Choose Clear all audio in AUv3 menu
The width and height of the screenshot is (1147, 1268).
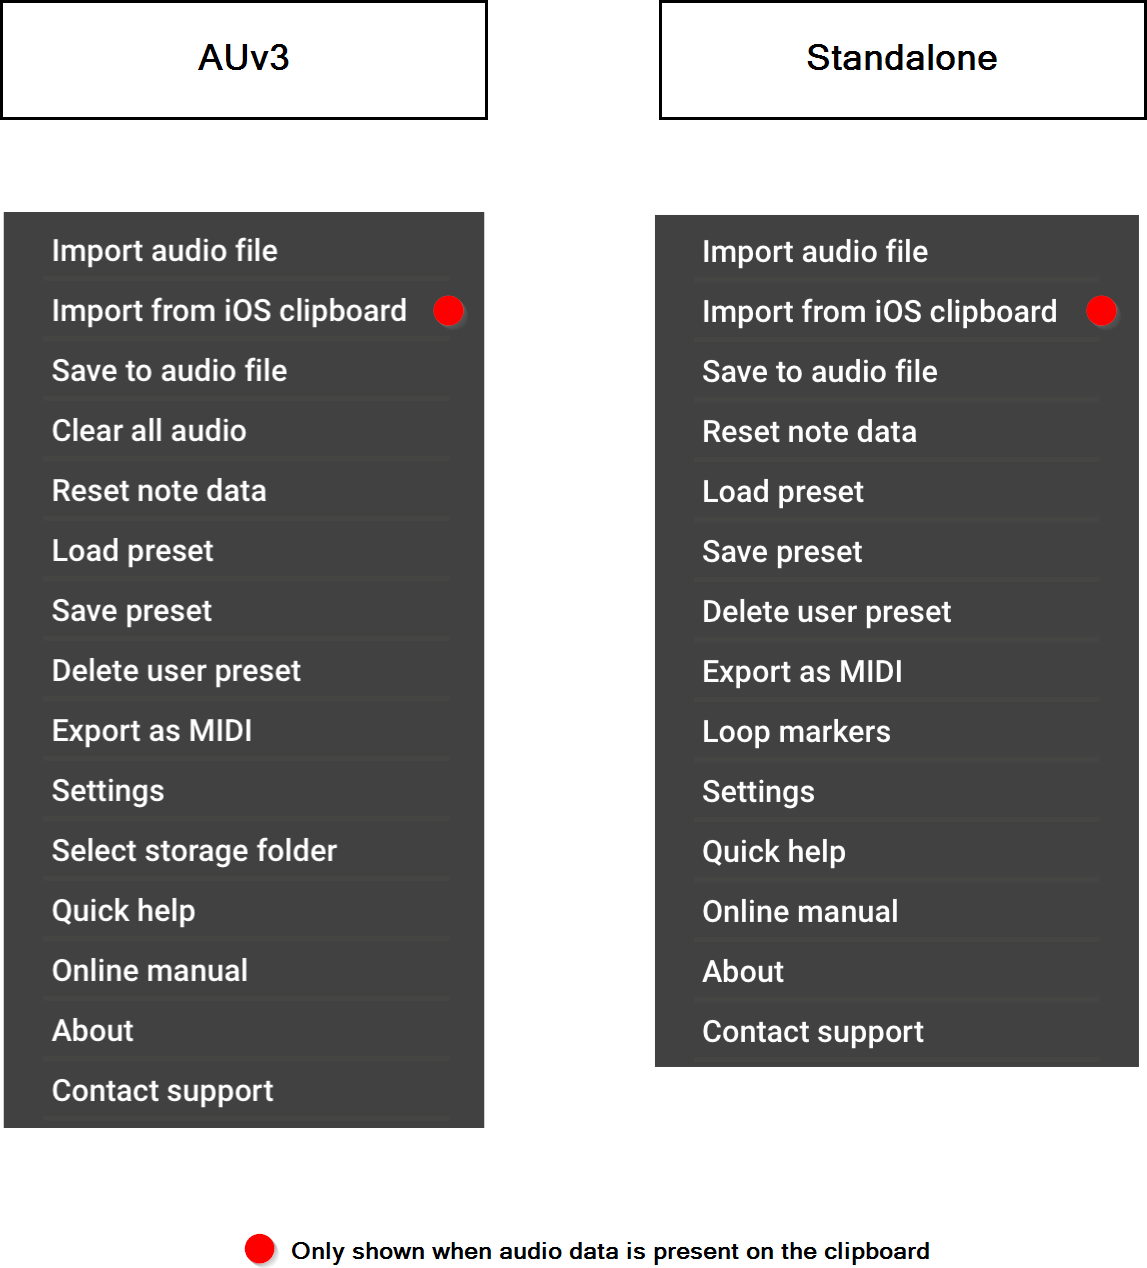click(x=149, y=431)
